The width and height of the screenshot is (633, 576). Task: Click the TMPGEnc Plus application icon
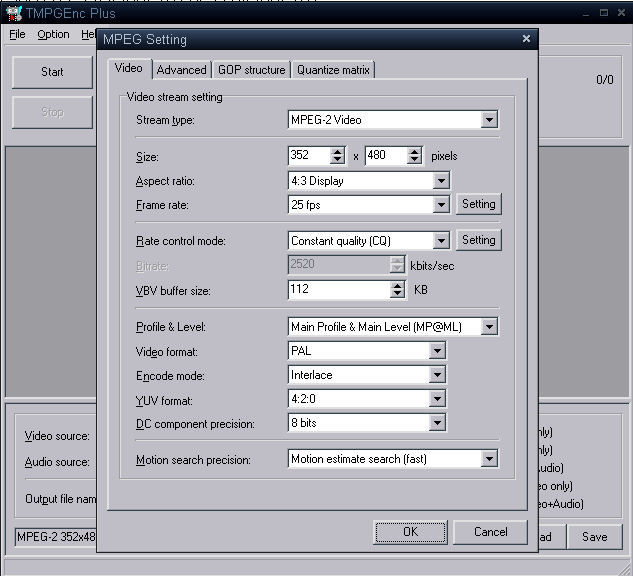14,13
